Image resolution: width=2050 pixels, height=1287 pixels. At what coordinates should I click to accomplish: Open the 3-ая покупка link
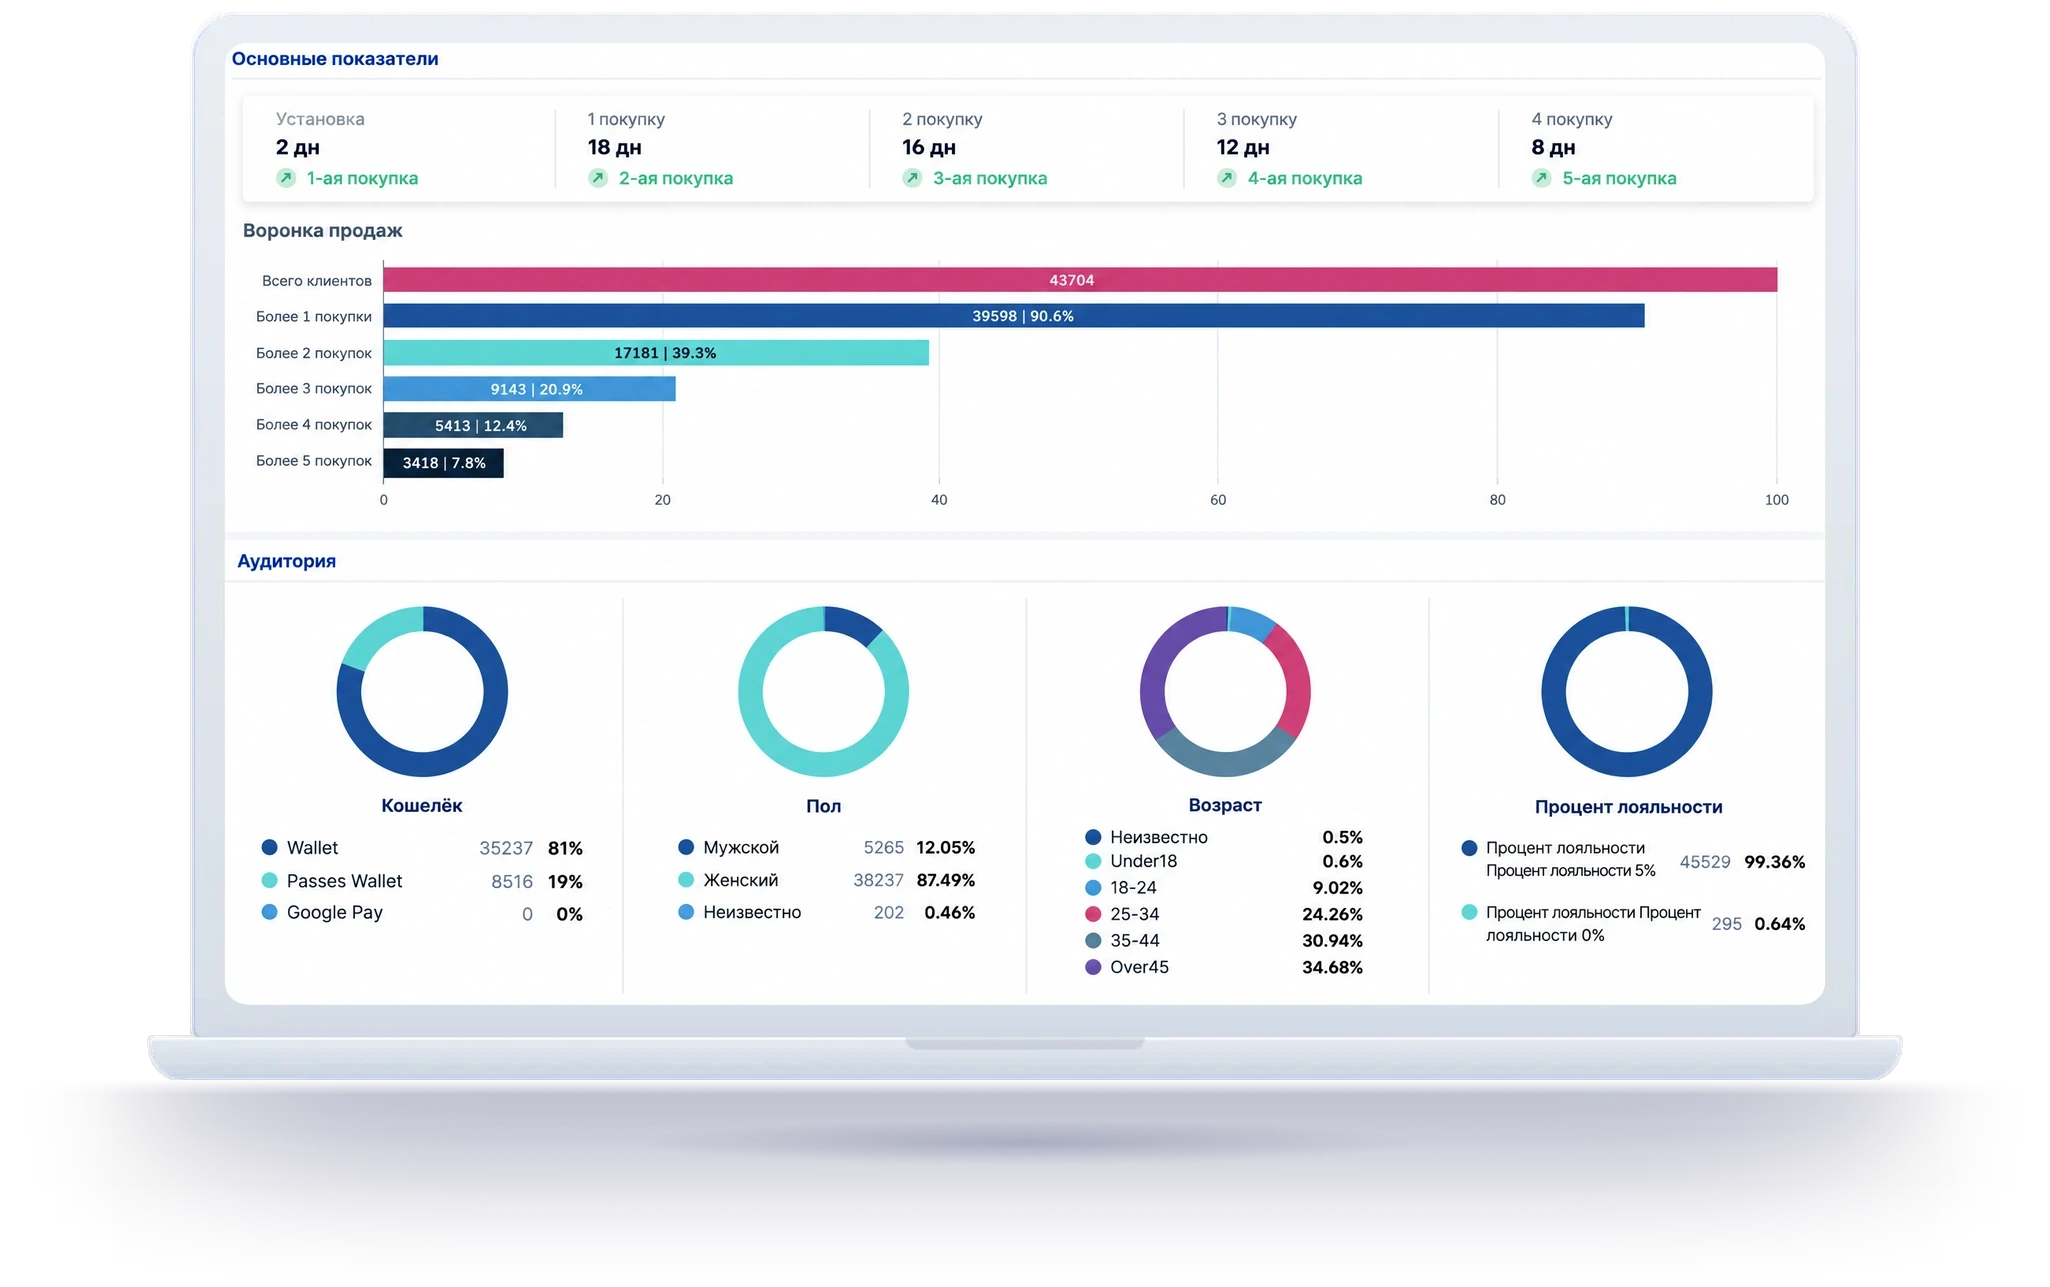pyautogui.click(x=990, y=178)
